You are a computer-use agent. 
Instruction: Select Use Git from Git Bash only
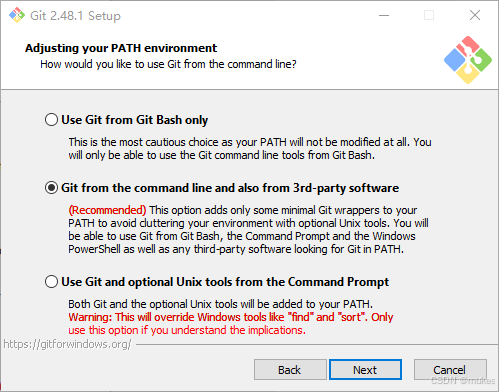point(51,120)
